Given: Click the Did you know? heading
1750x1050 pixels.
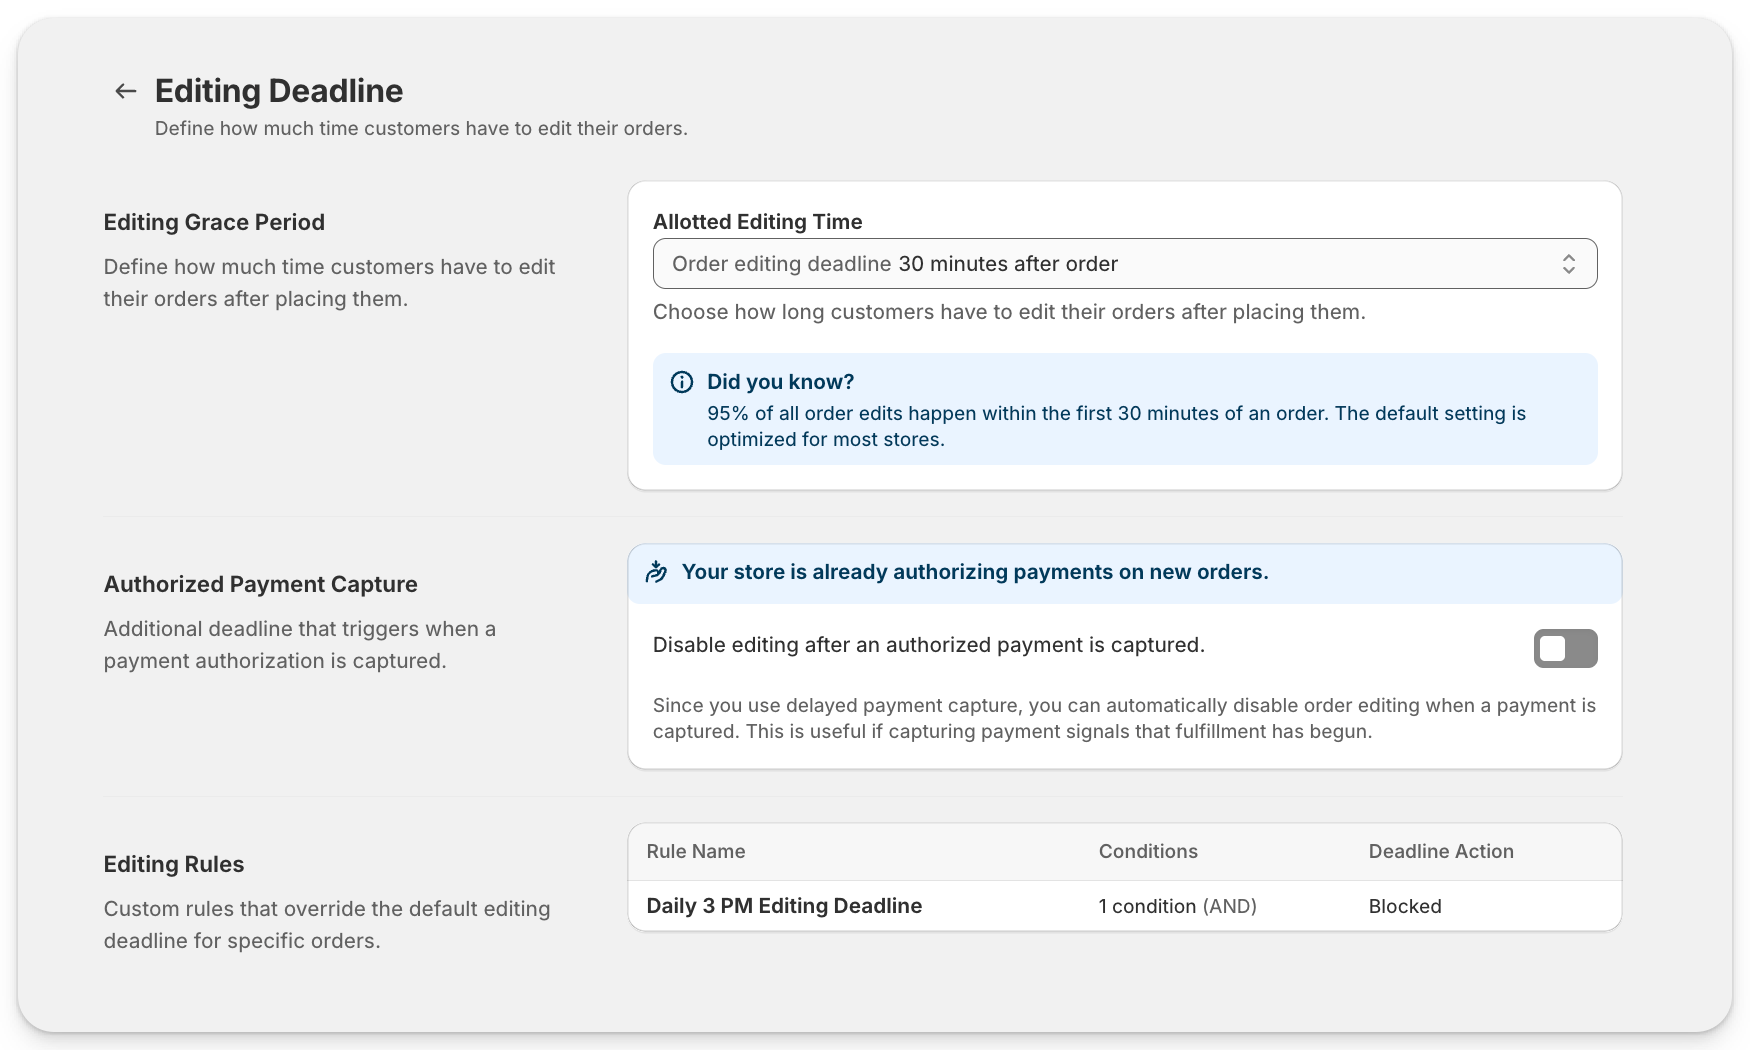Looking at the screenshot, I should pos(780,382).
